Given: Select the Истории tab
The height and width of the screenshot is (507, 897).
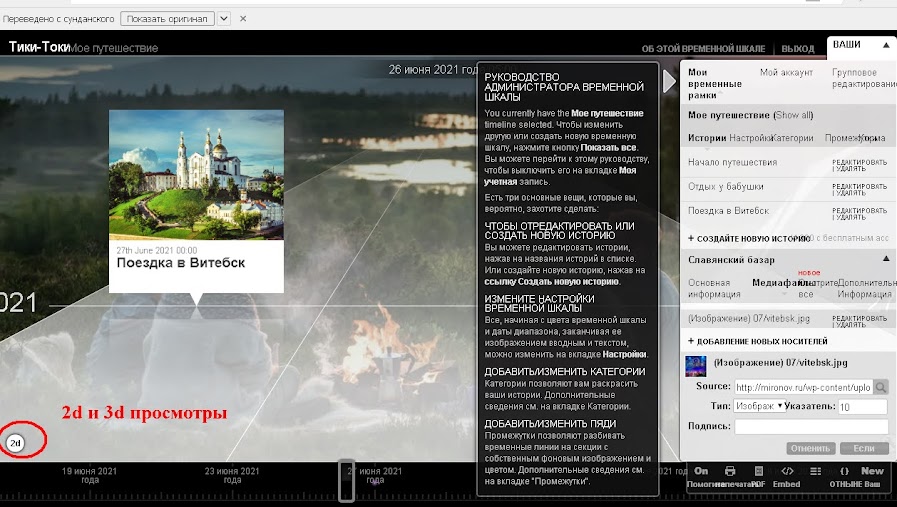Looking at the screenshot, I should (707, 138).
